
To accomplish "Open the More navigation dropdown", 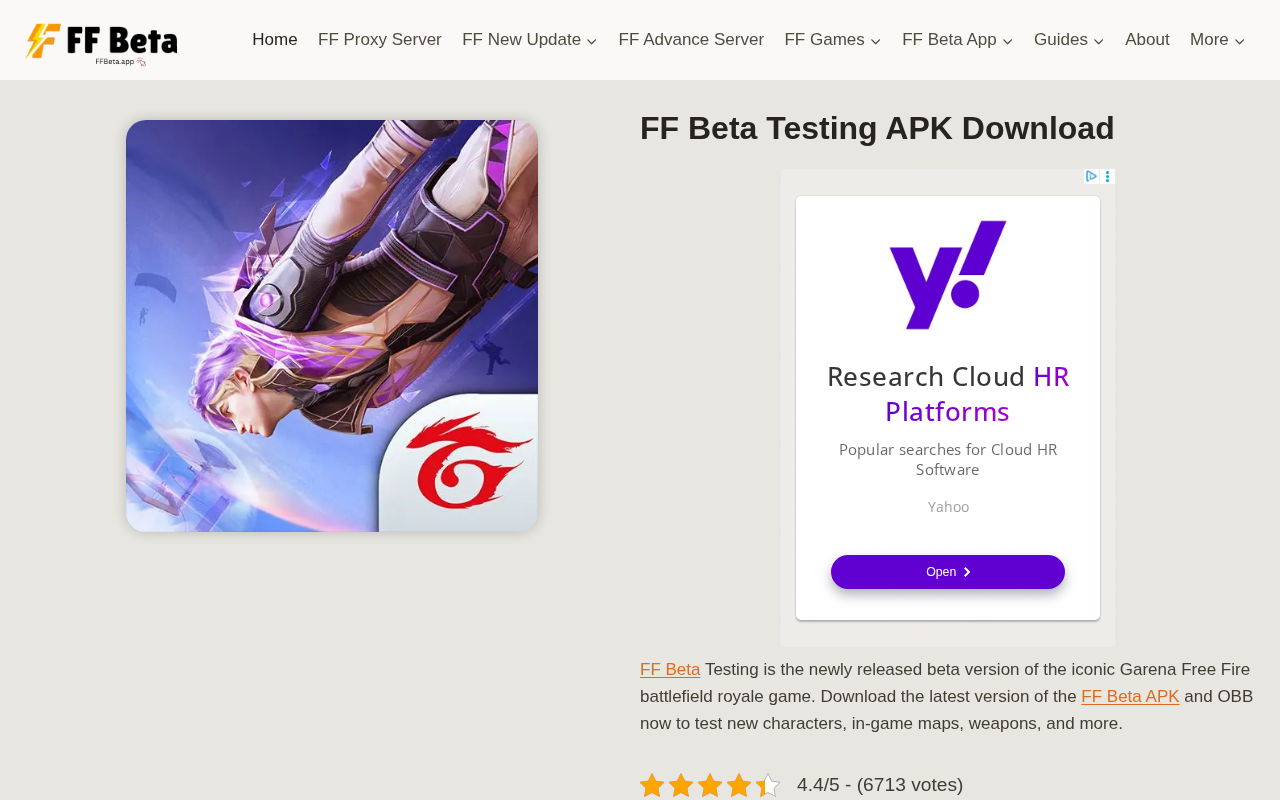I will [x=1217, y=40].
